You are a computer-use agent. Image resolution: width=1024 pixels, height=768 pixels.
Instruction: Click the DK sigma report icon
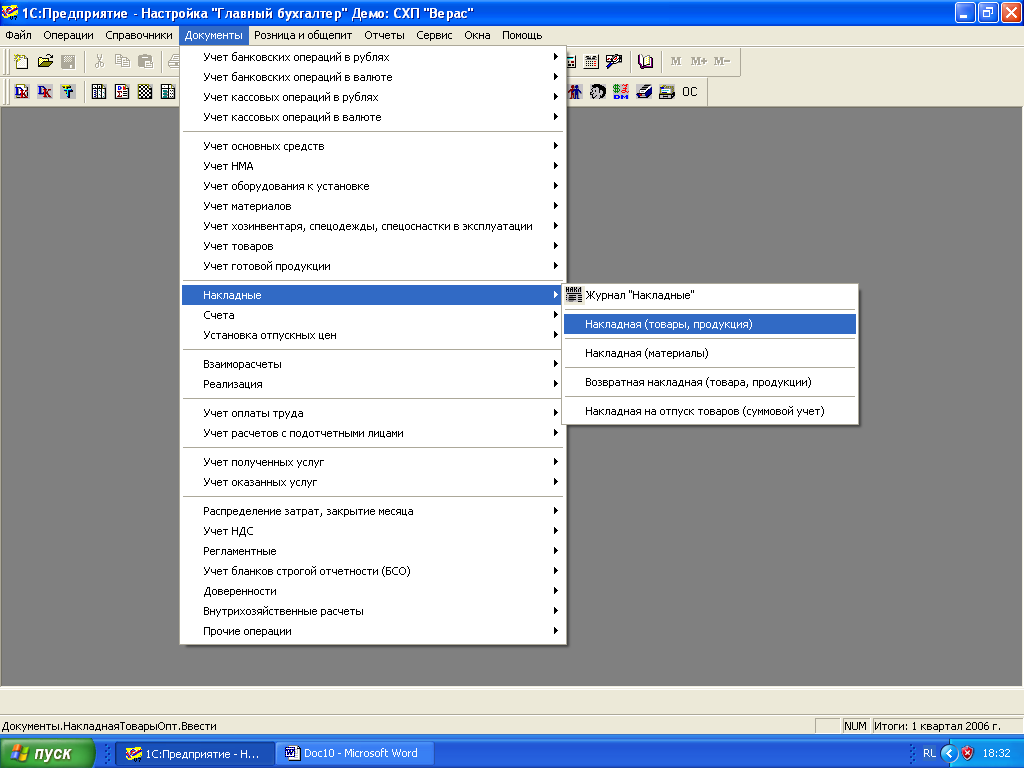(x=122, y=91)
